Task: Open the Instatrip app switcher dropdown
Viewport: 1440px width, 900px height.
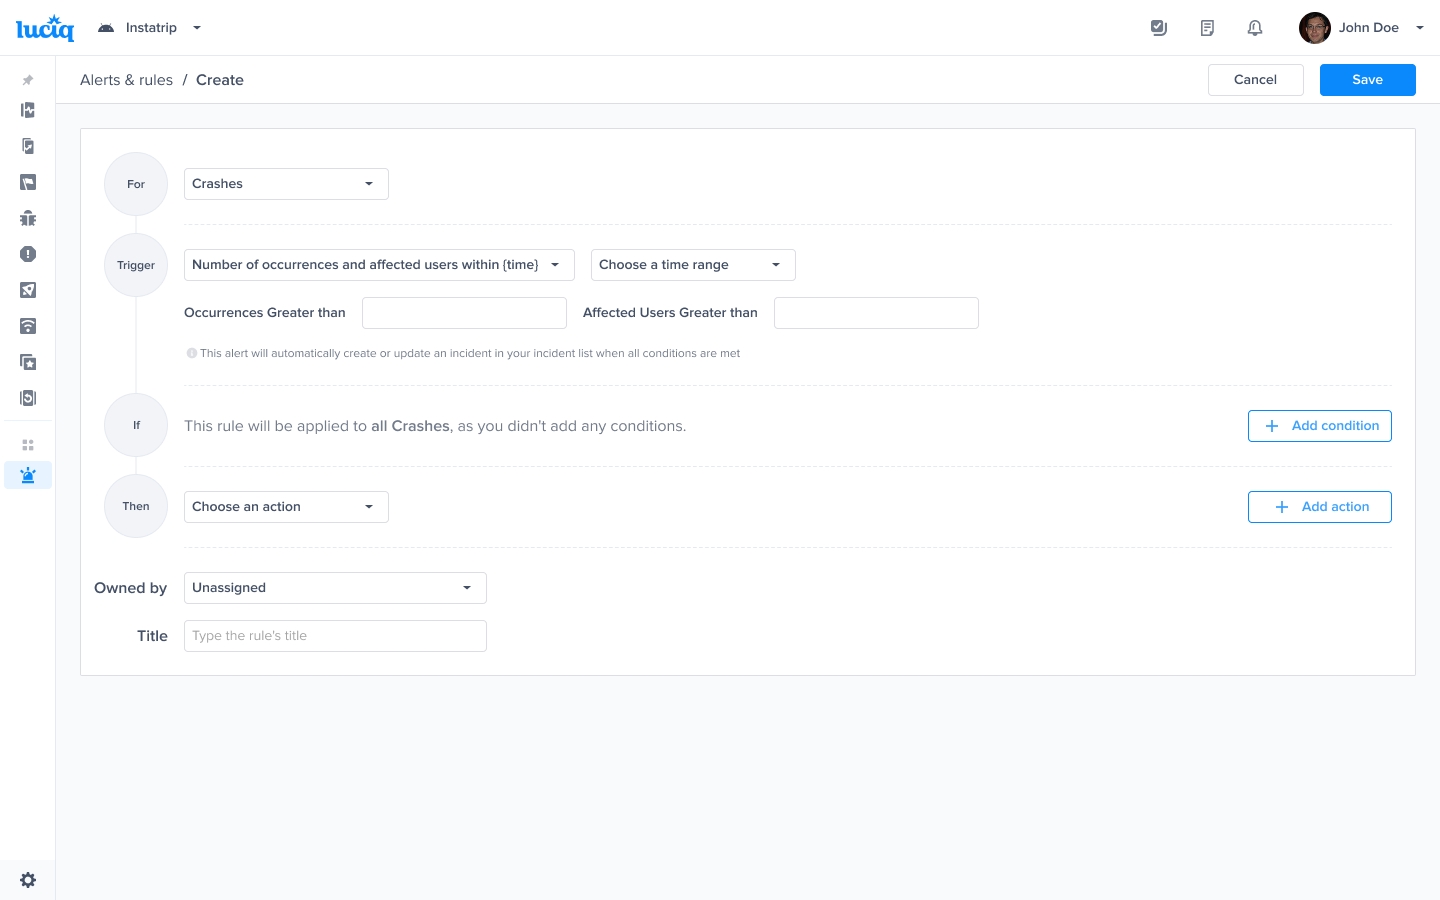Action: click(x=150, y=28)
